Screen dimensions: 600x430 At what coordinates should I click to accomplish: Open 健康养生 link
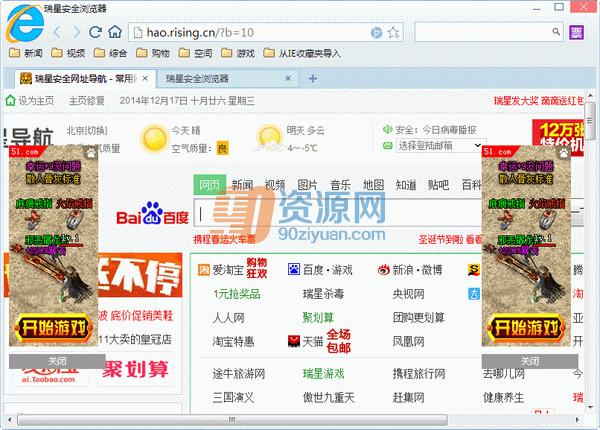point(503,397)
